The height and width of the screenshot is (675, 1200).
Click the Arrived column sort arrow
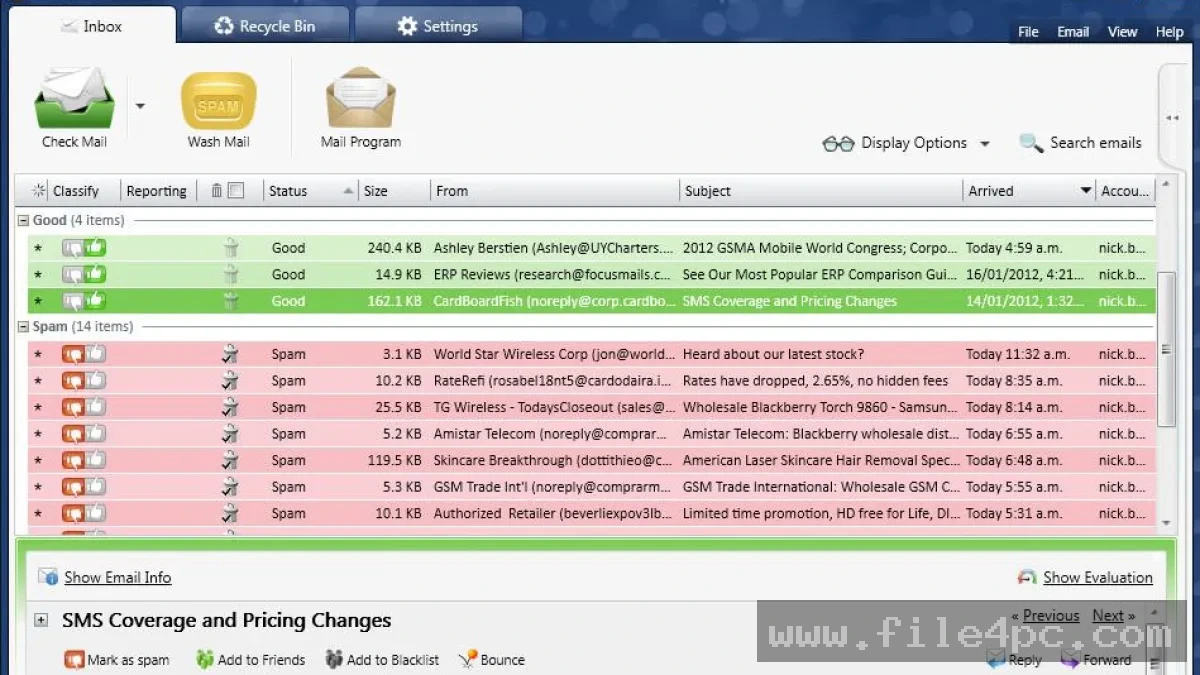[x=1085, y=190]
